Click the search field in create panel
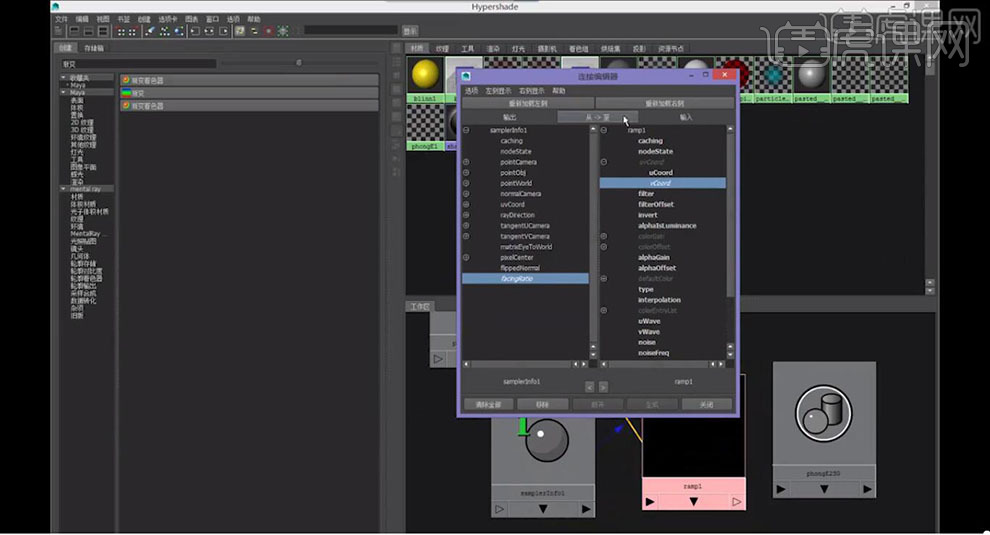 pyautogui.click(x=139, y=64)
